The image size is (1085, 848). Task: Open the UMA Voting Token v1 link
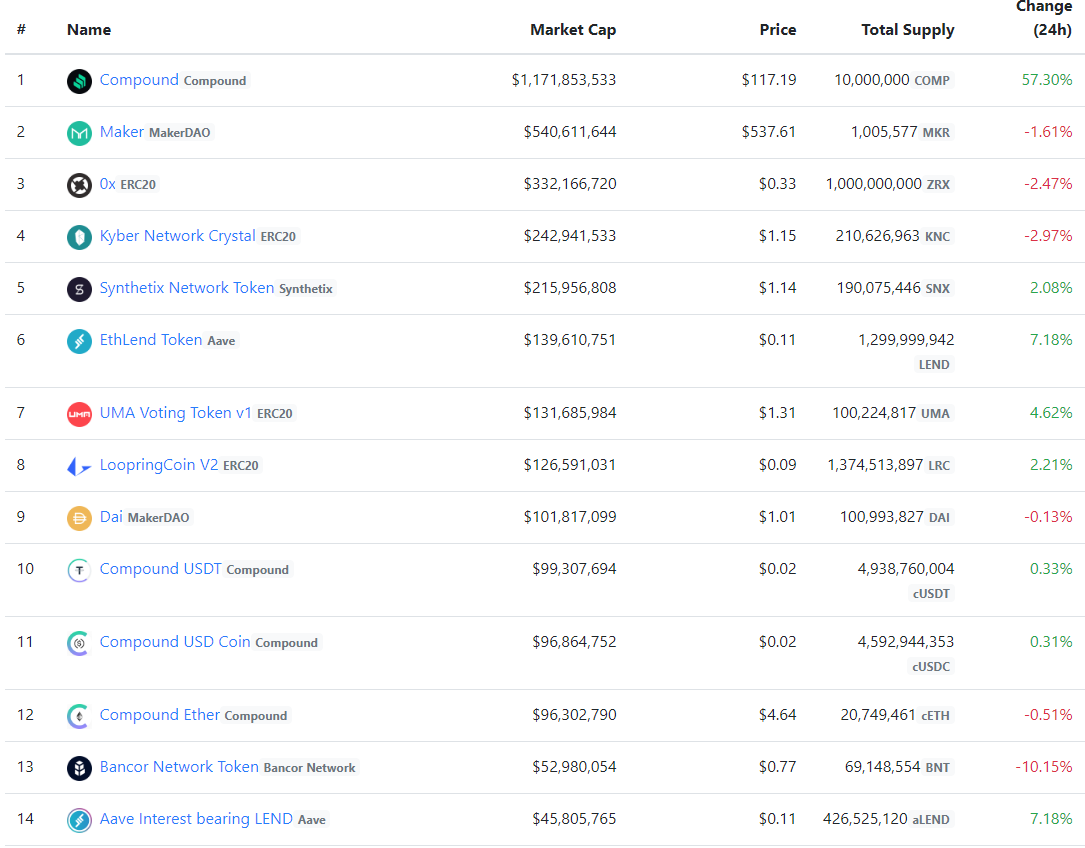pos(176,413)
